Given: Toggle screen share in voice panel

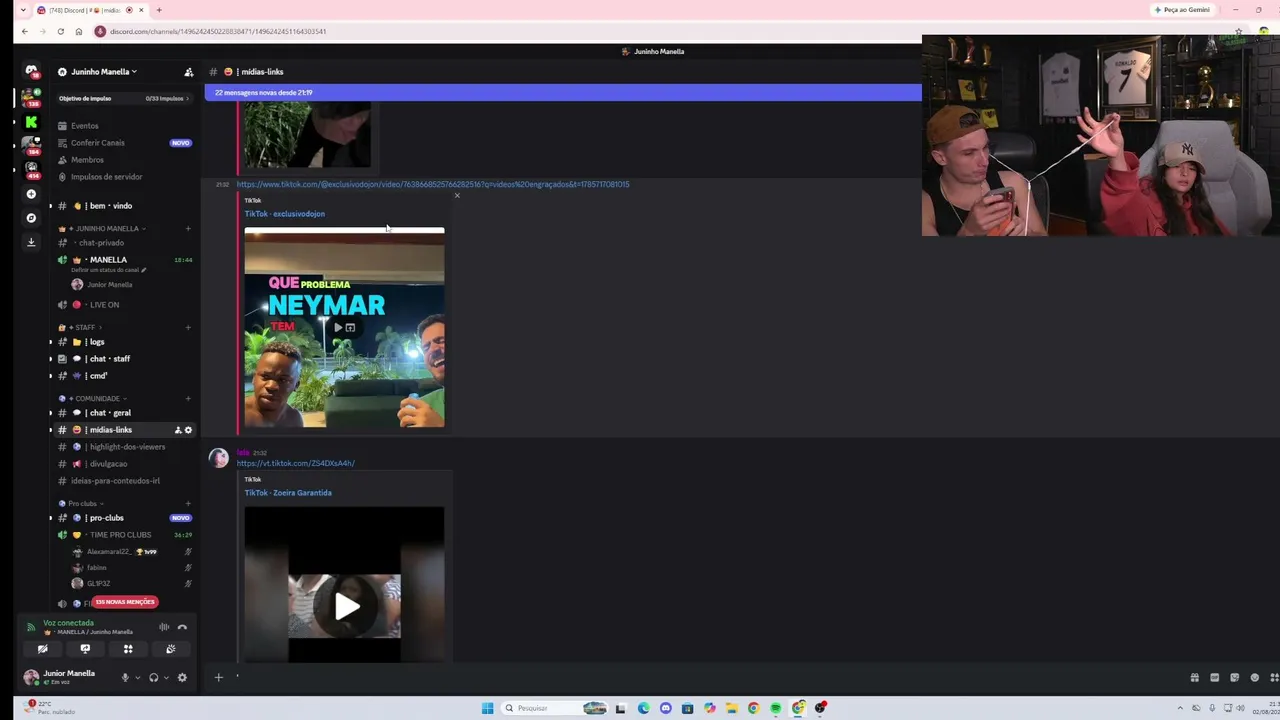Looking at the screenshot, I should pos(85,649).
